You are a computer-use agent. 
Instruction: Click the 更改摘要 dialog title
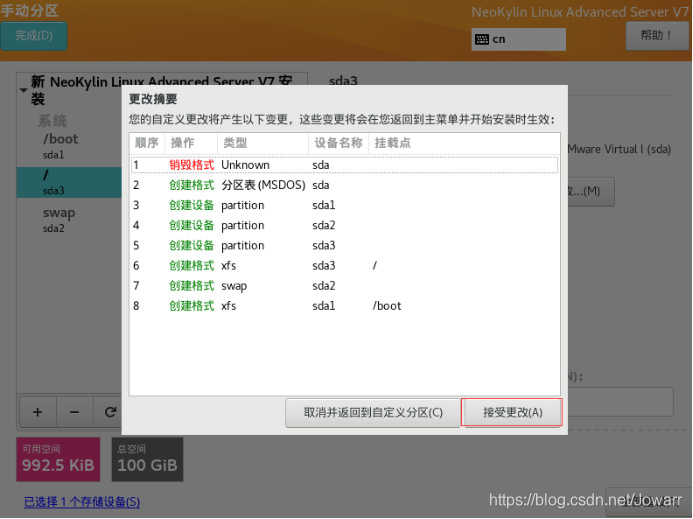[153, 99]
